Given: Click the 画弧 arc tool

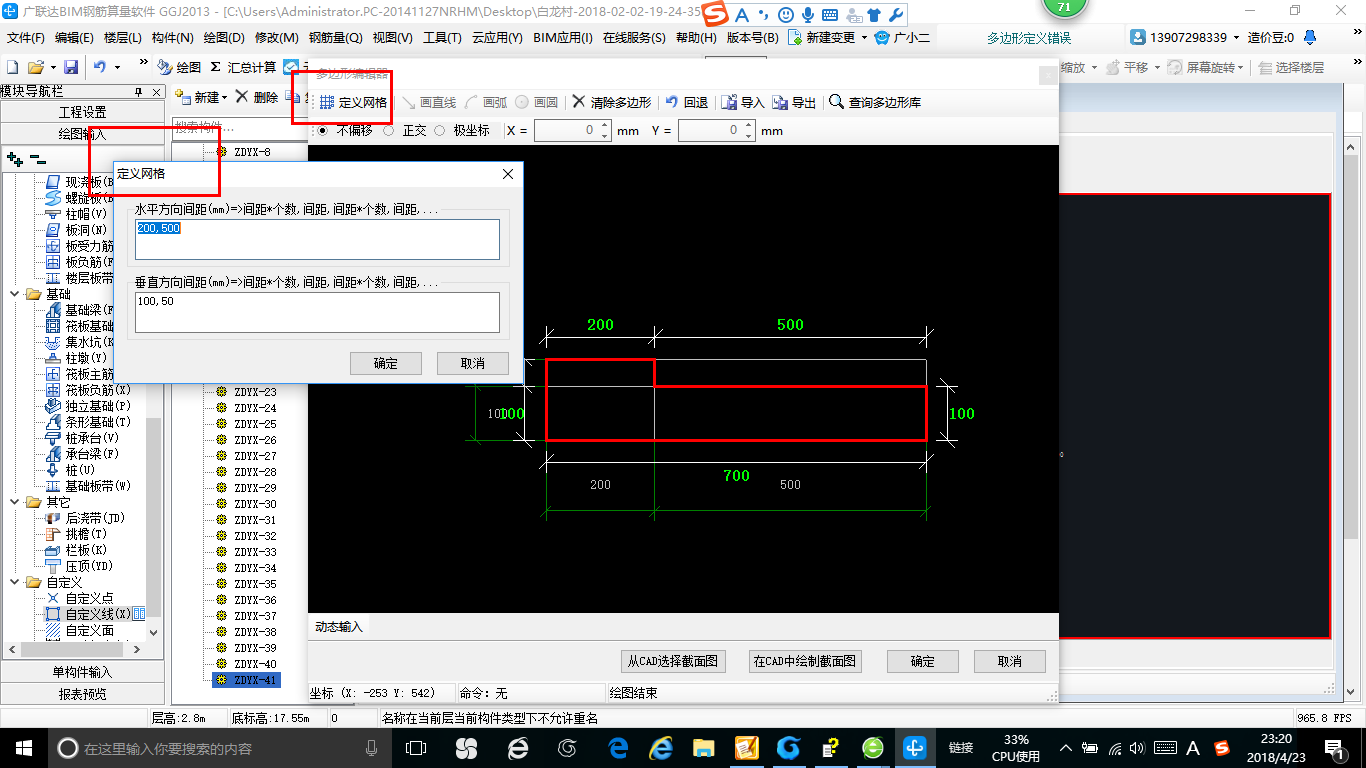Looking at the screenshot, I should point(487,102).
